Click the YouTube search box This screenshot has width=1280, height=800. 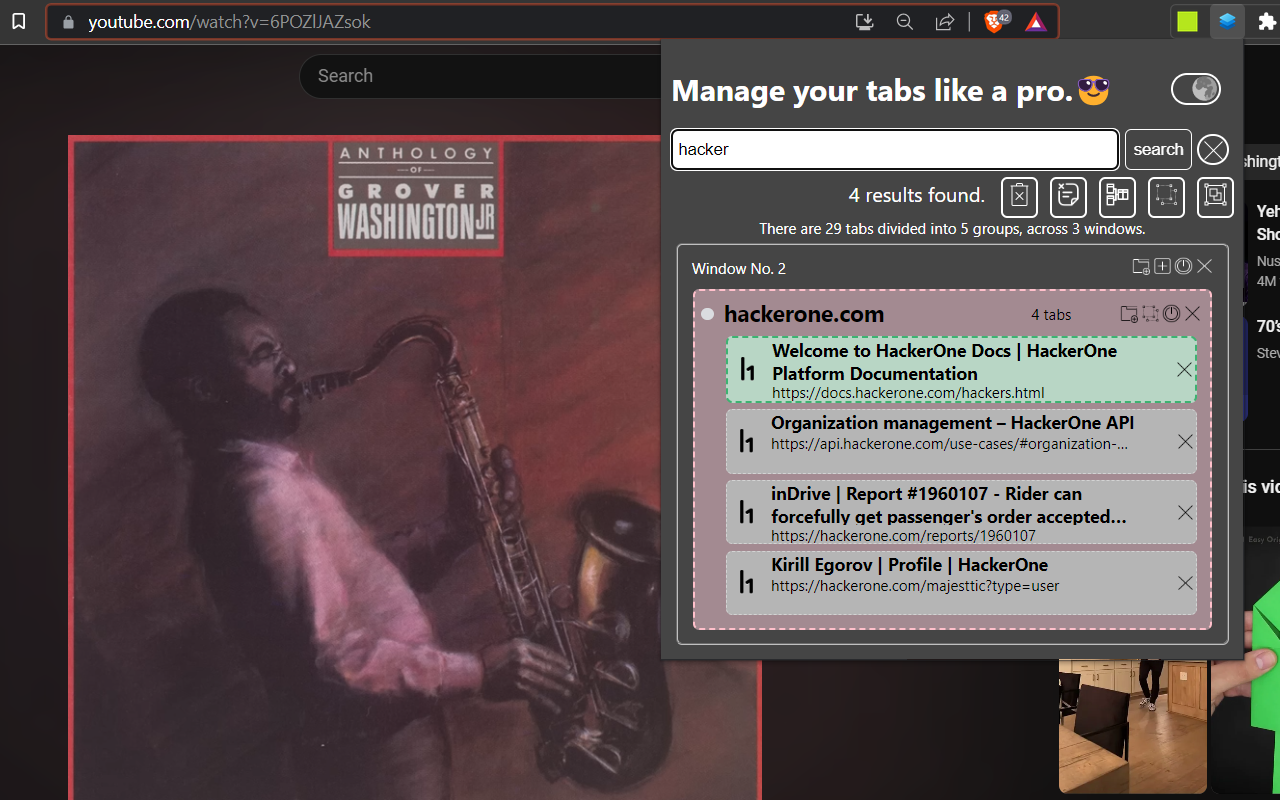point(480,76)
